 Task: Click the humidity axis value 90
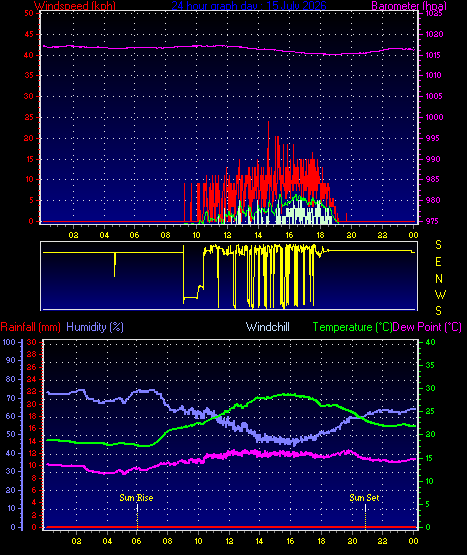[11, 360]
